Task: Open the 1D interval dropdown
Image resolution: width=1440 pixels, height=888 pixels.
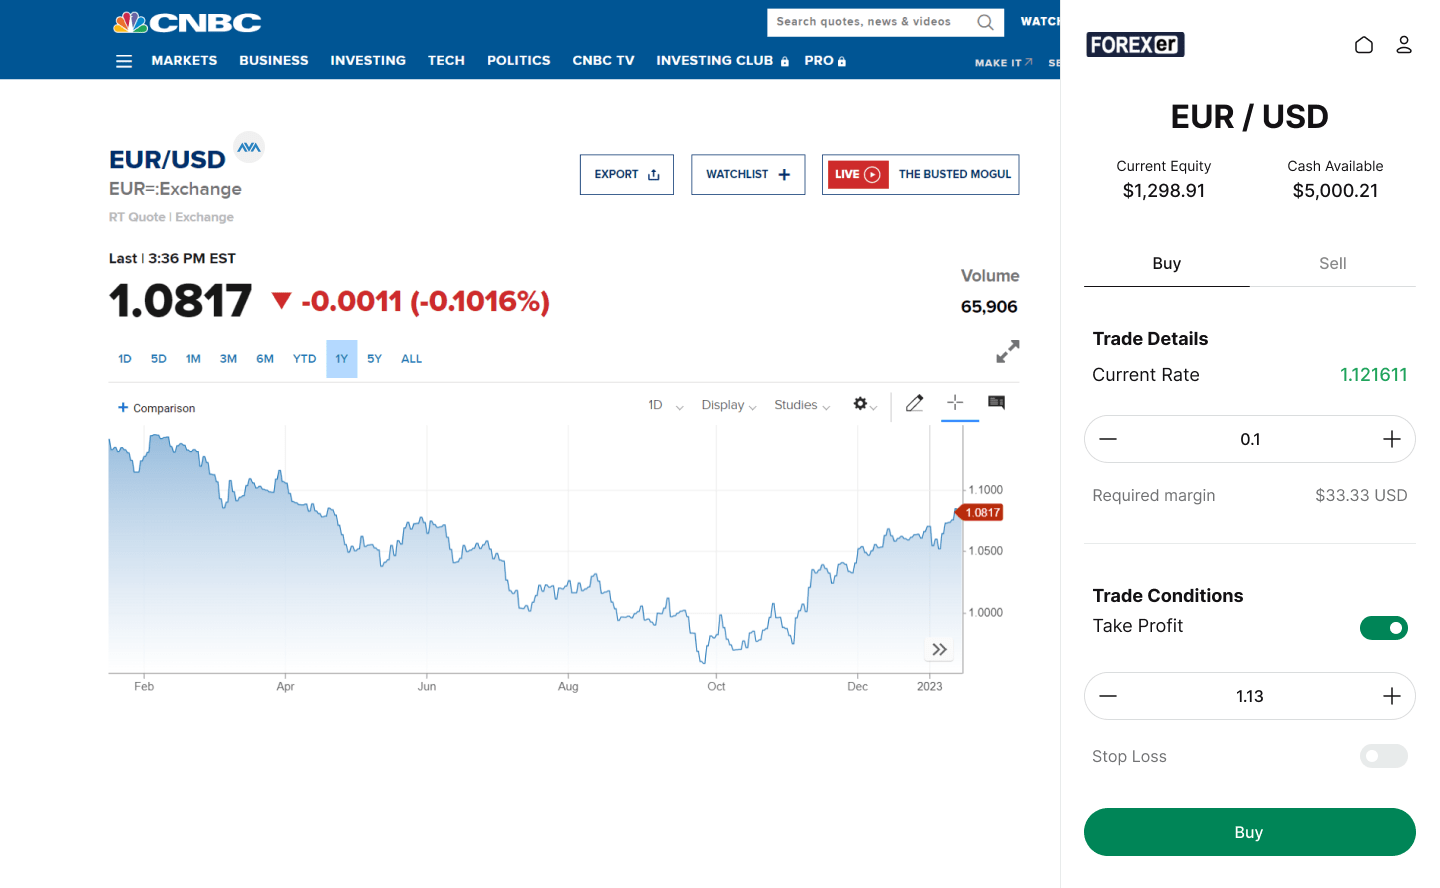Action: [666, 405]
